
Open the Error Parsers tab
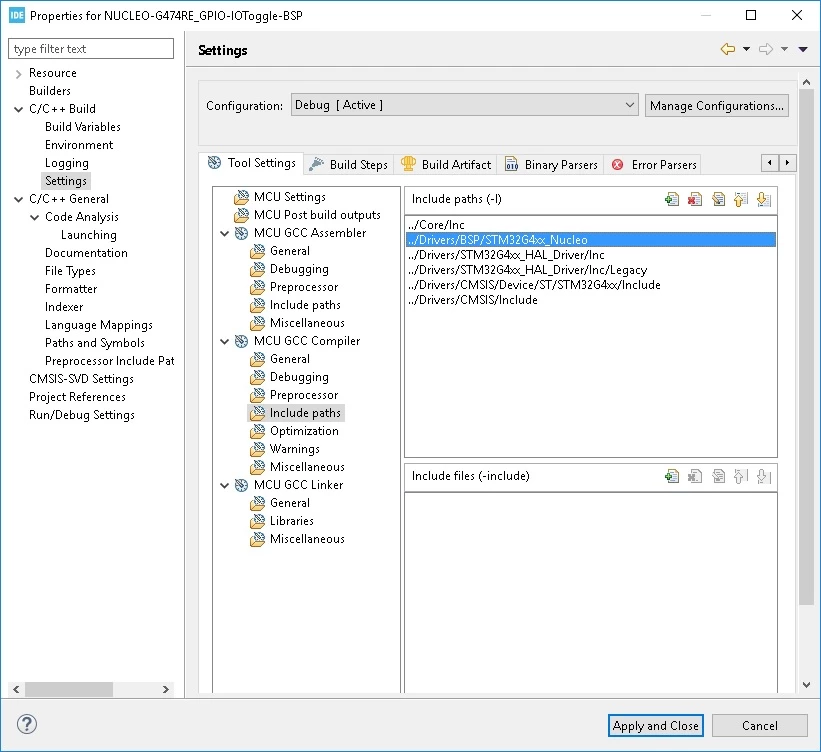653,164
